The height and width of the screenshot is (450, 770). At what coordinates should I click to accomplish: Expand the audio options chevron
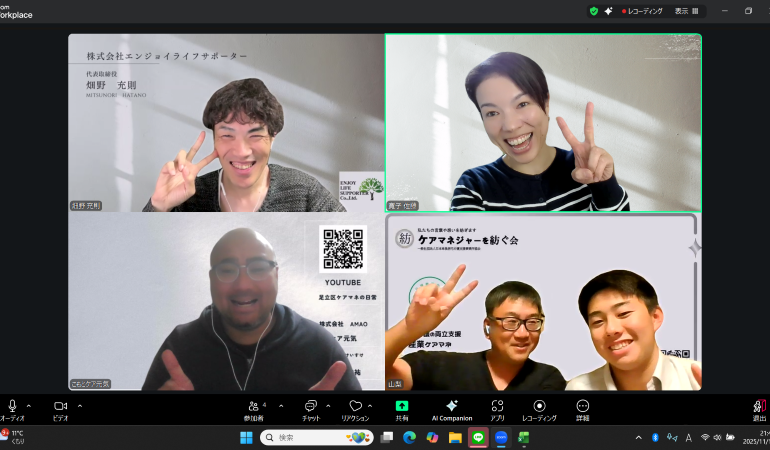coord(28,406)
